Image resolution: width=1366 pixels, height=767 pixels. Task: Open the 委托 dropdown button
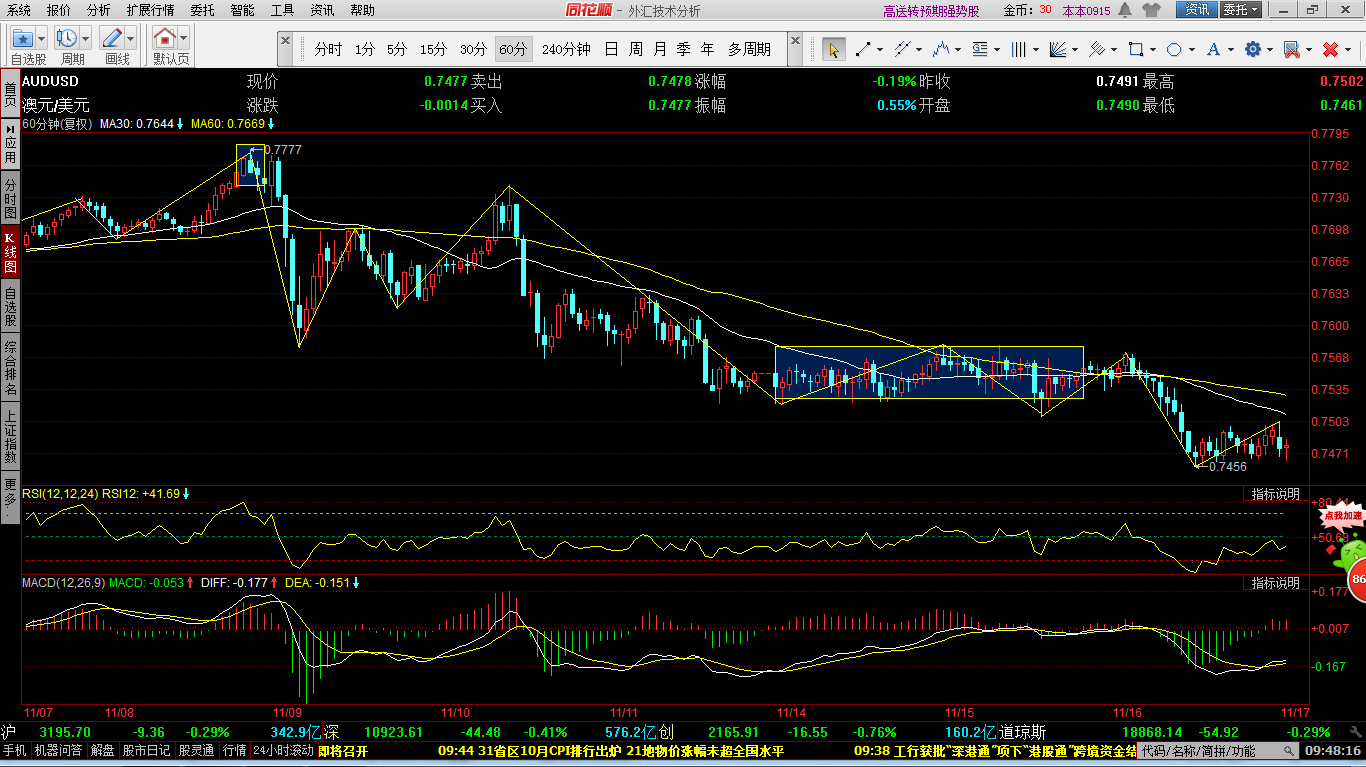pyautogui.click(x=1241, y=10)
